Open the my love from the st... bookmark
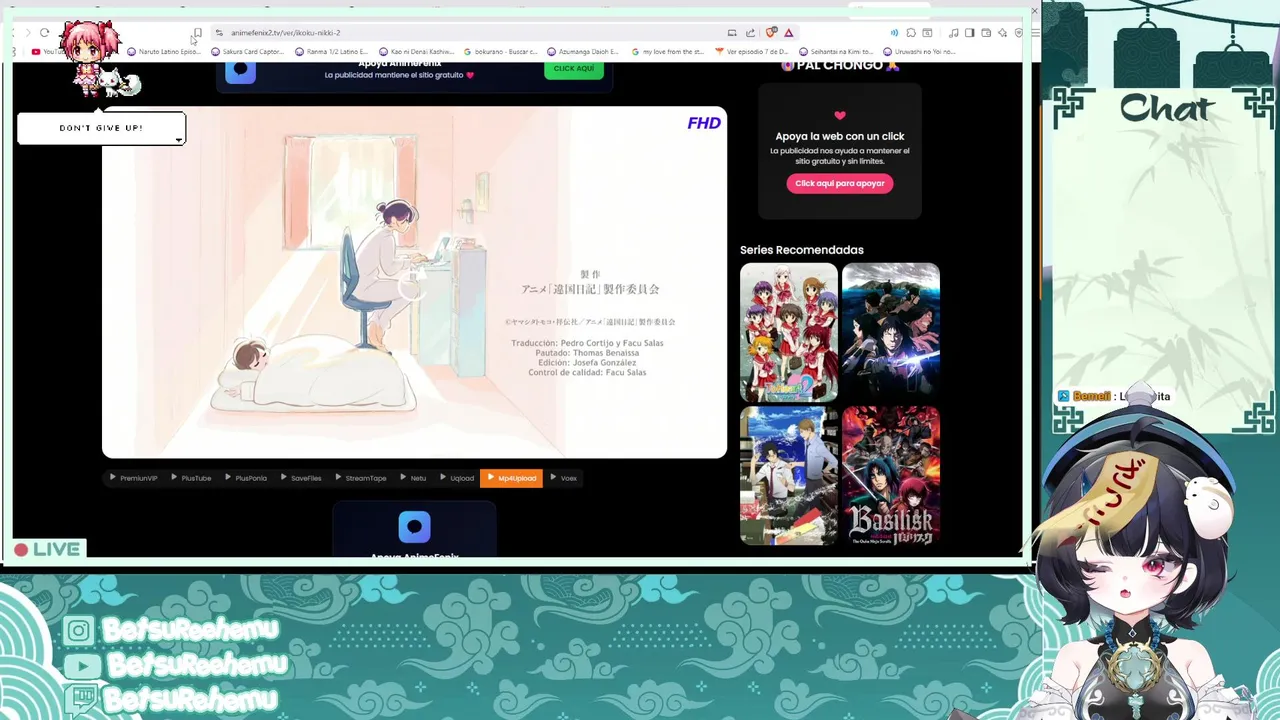Viewport: 1280px width, 720px height. tap(668, 52)
